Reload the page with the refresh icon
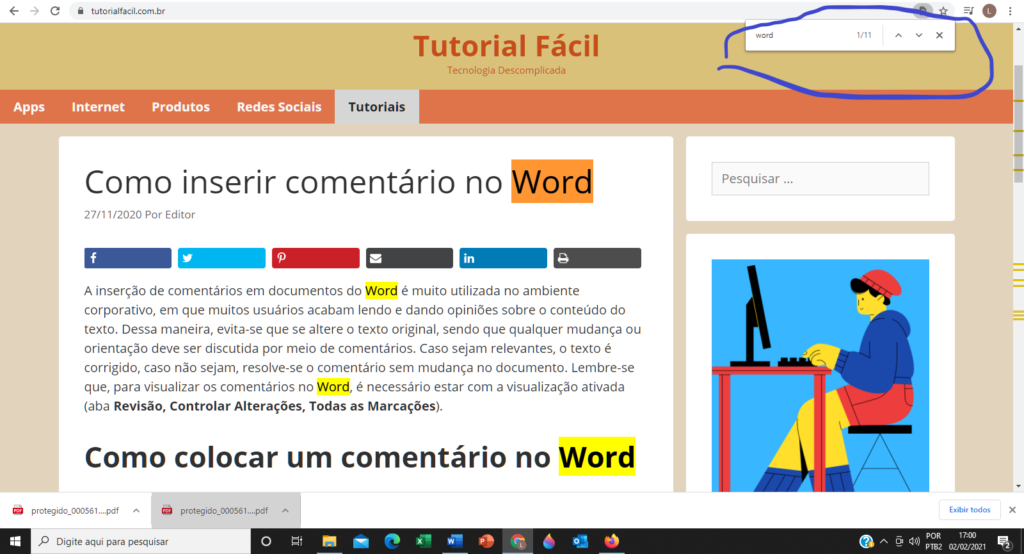Image resolution: width=1024 pixels, height=554 pixels. 55,11
